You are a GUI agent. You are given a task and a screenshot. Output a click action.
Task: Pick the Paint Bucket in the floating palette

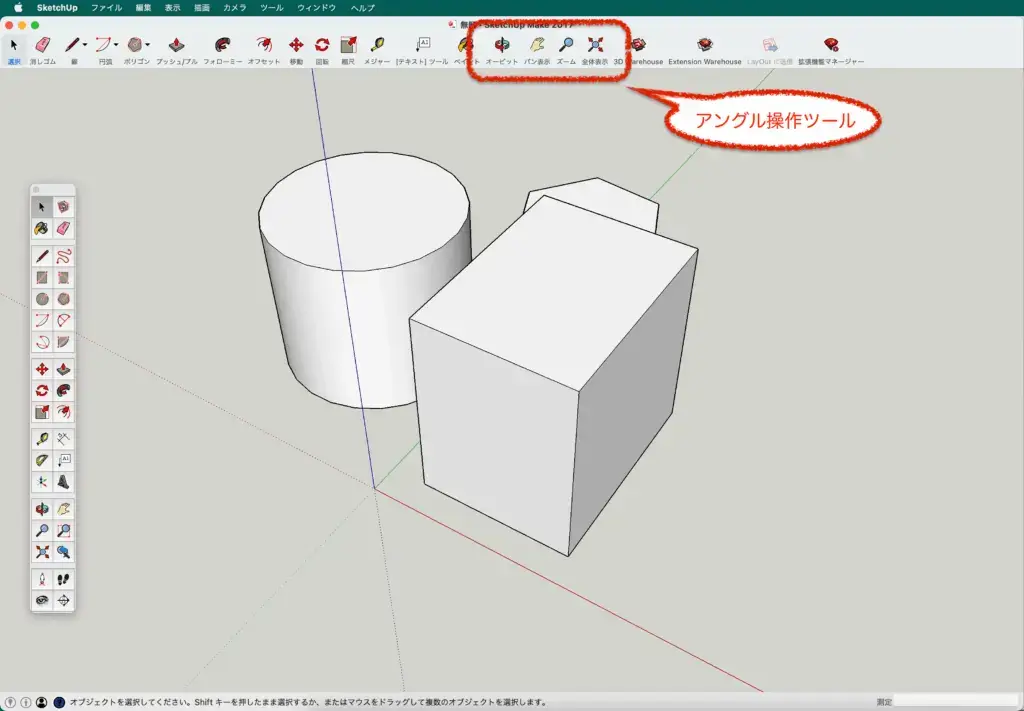click(42, 228)
